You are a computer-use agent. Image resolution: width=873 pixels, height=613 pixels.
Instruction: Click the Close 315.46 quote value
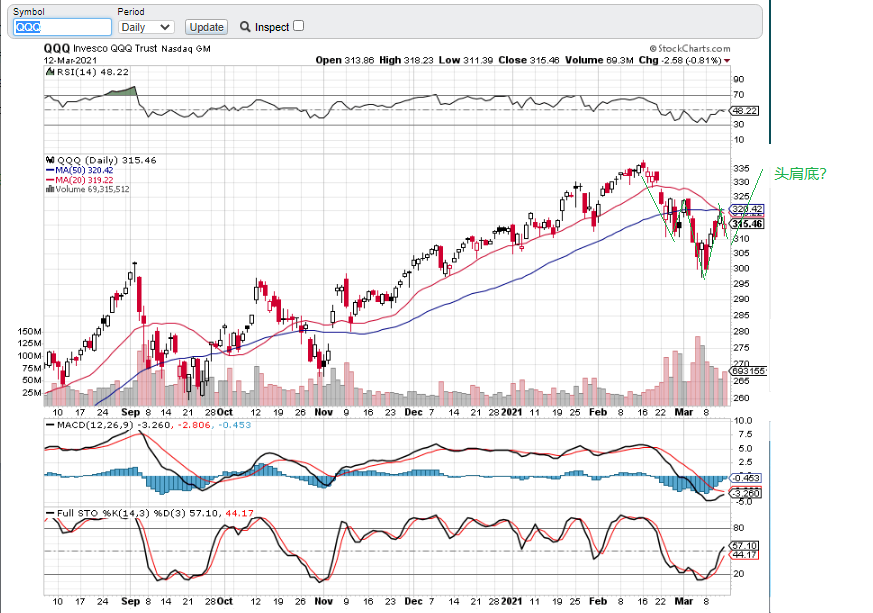(x=528, y=60)
